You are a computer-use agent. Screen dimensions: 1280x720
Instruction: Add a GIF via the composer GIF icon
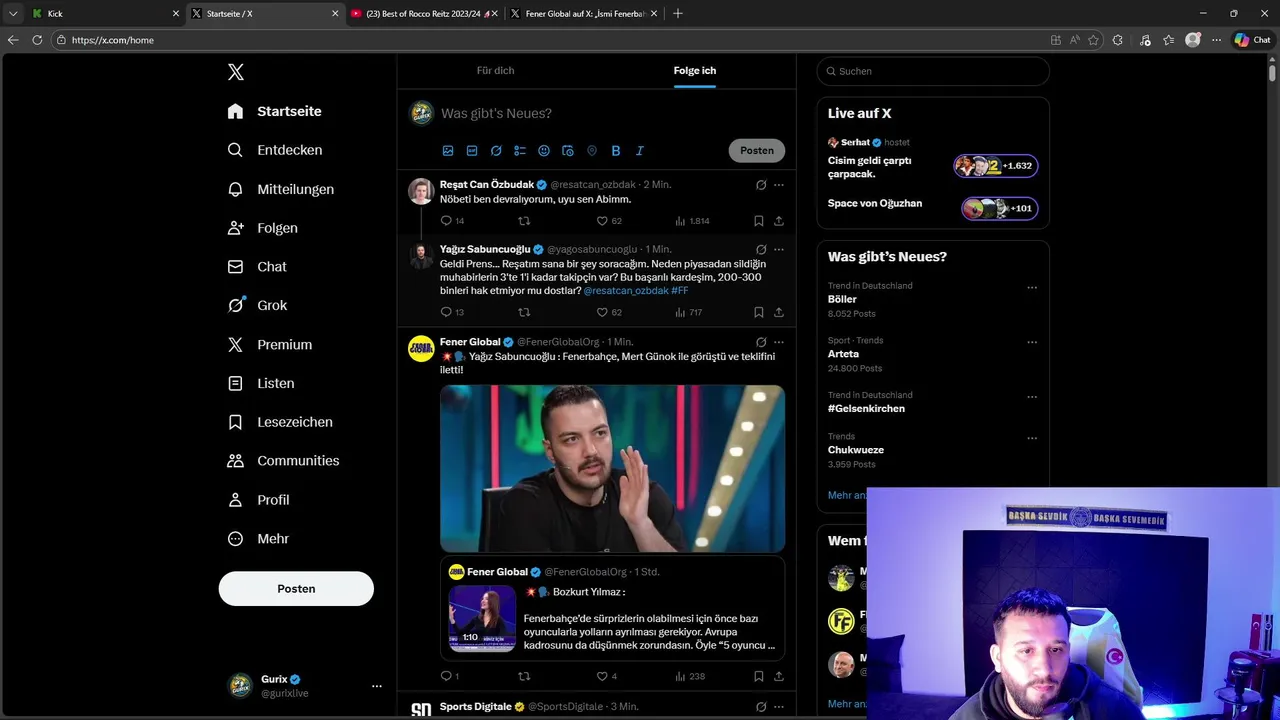click(472, 151)
